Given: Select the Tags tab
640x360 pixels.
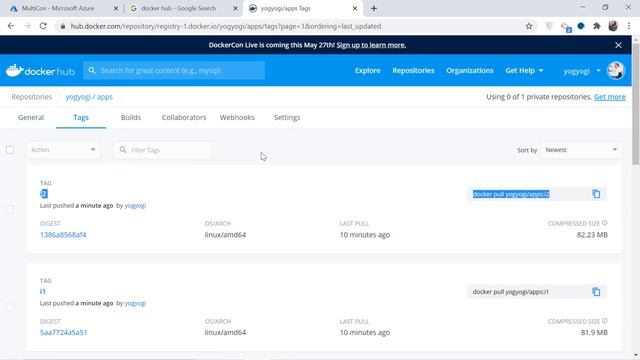Looking at the screenshot, I should [81, 118].
